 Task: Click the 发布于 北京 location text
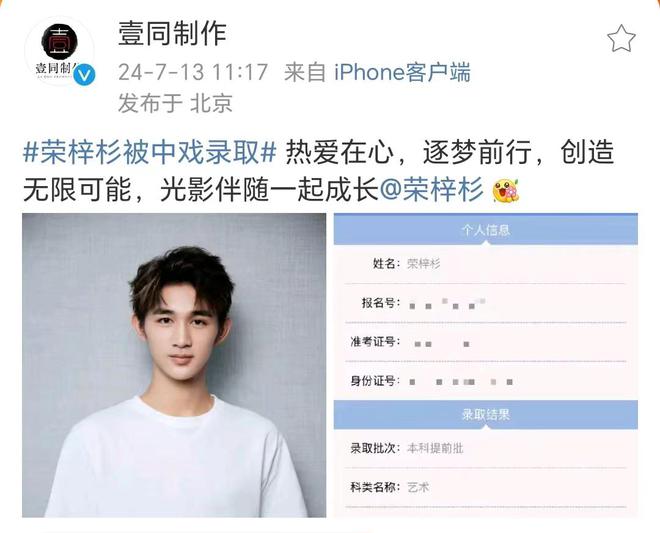coord(175,103)
